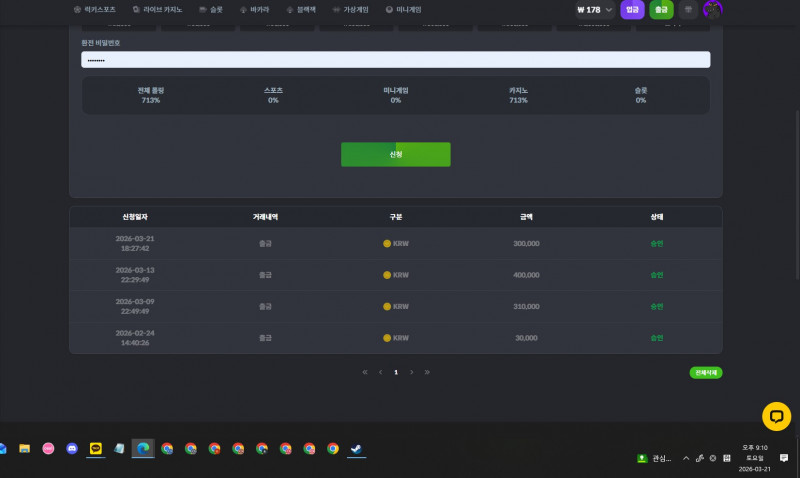Open File Explorer from the taskbar
This screenshot has width=800, height=478.
pyautogui.click(x=24, y=449)
